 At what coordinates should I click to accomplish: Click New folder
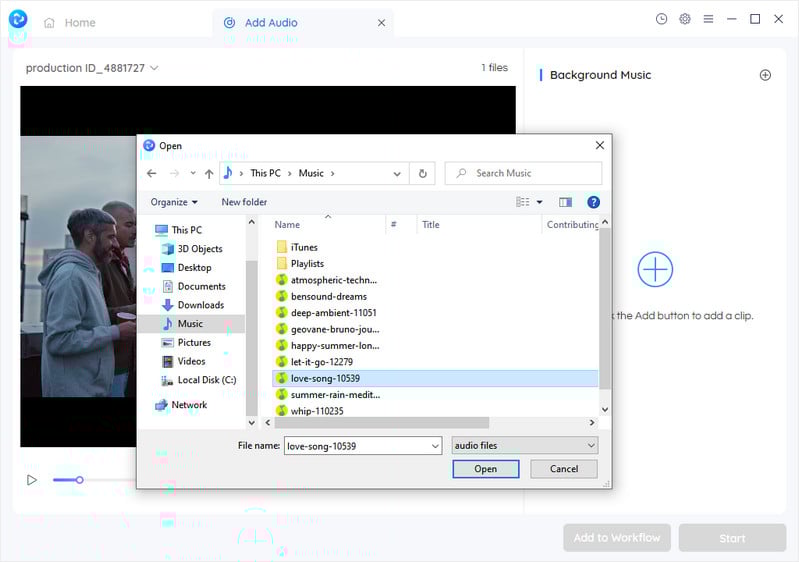244,202
